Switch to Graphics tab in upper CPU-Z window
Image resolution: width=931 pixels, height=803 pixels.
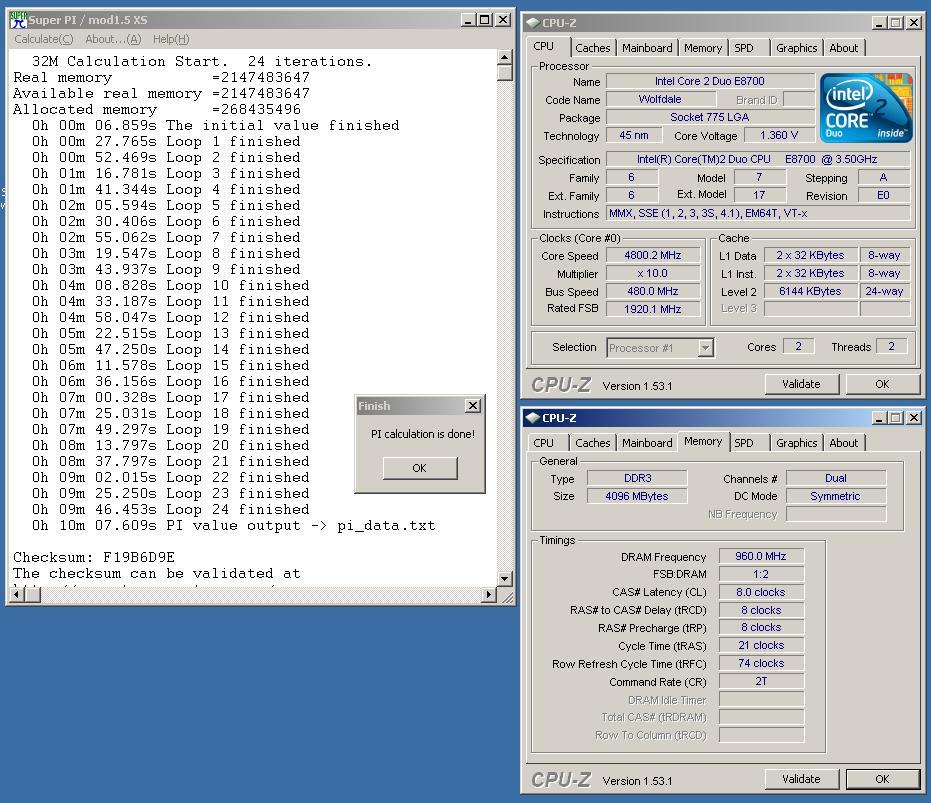pyautogui.click(x=796, y=48)
